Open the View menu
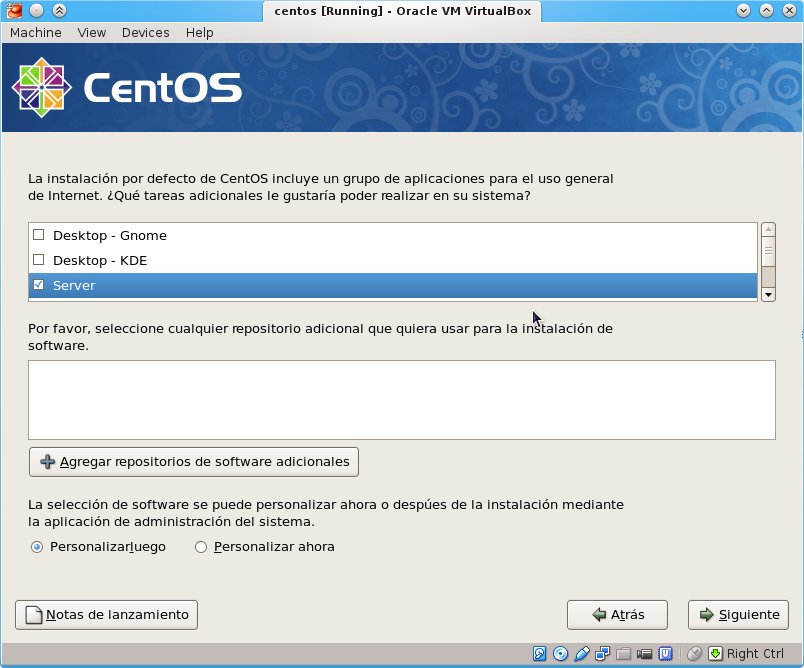This screenshot has width=804, height=668. pos(92,33)
